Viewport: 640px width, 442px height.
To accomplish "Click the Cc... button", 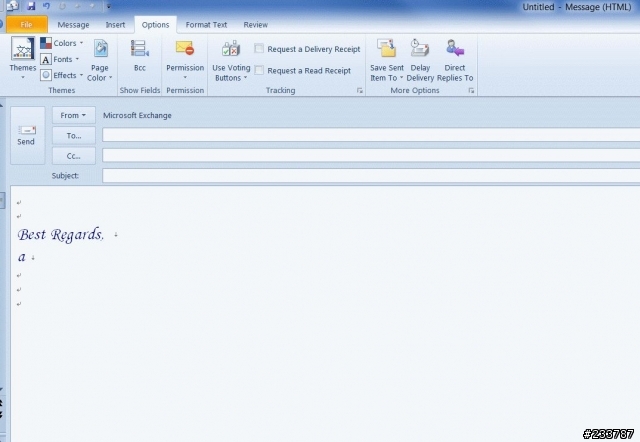I will click(74, 156).
